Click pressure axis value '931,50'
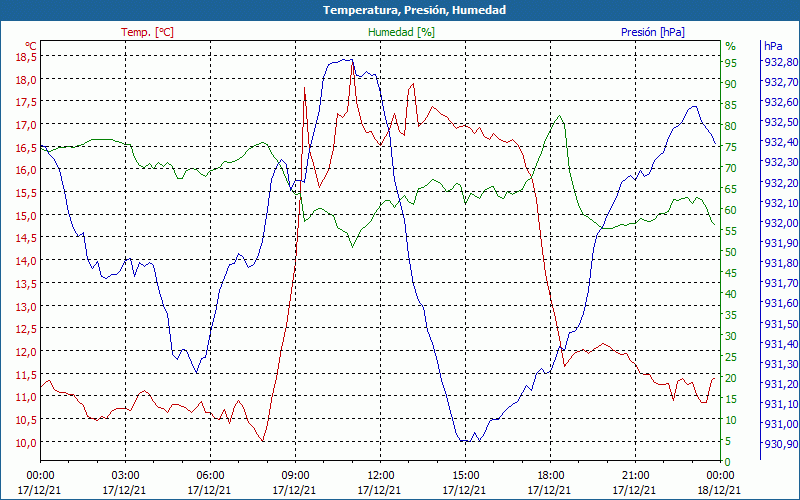Screen dimensions: 800x500 (779, 323)
